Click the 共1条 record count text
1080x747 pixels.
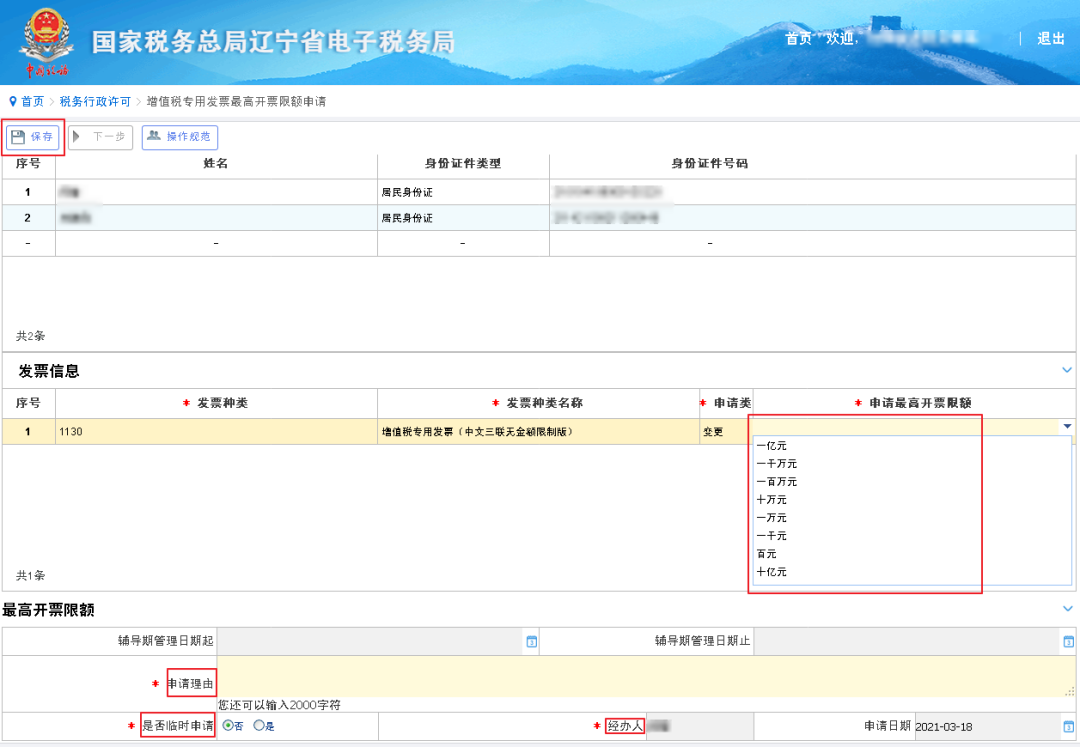point(30,575)
